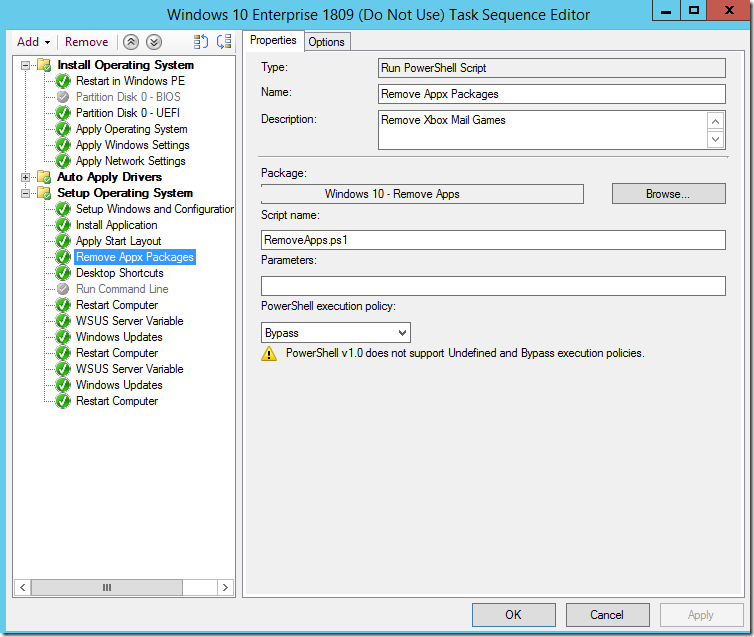Image resolution: width=754 pixels, height=637 pixels.
Task: Click the Name field Remove Appx Packages
Action: click(552, 94)
